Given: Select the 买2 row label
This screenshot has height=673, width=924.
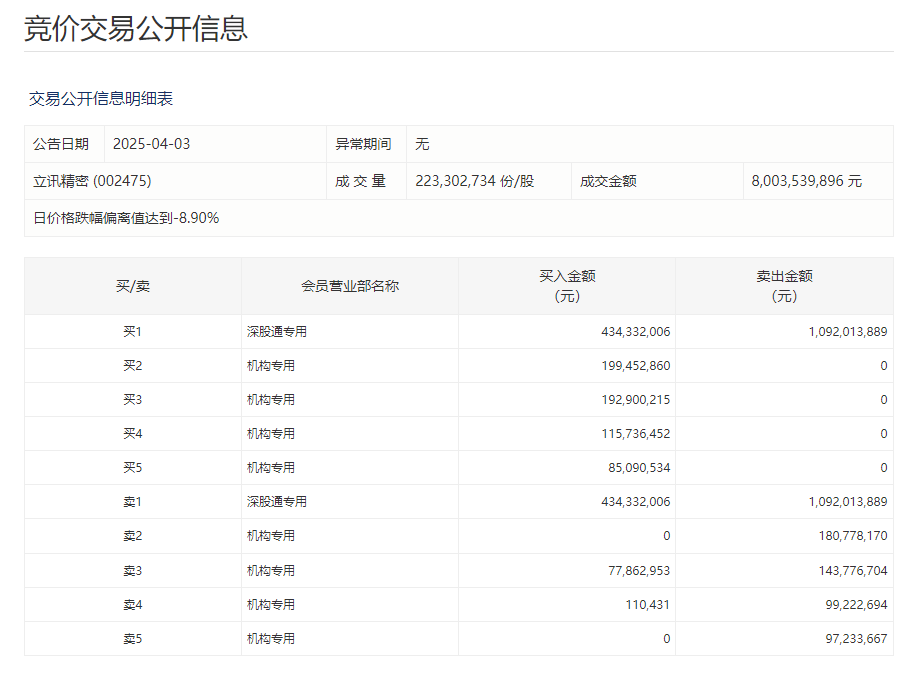Looking at the screenshot, I should 133,366.
